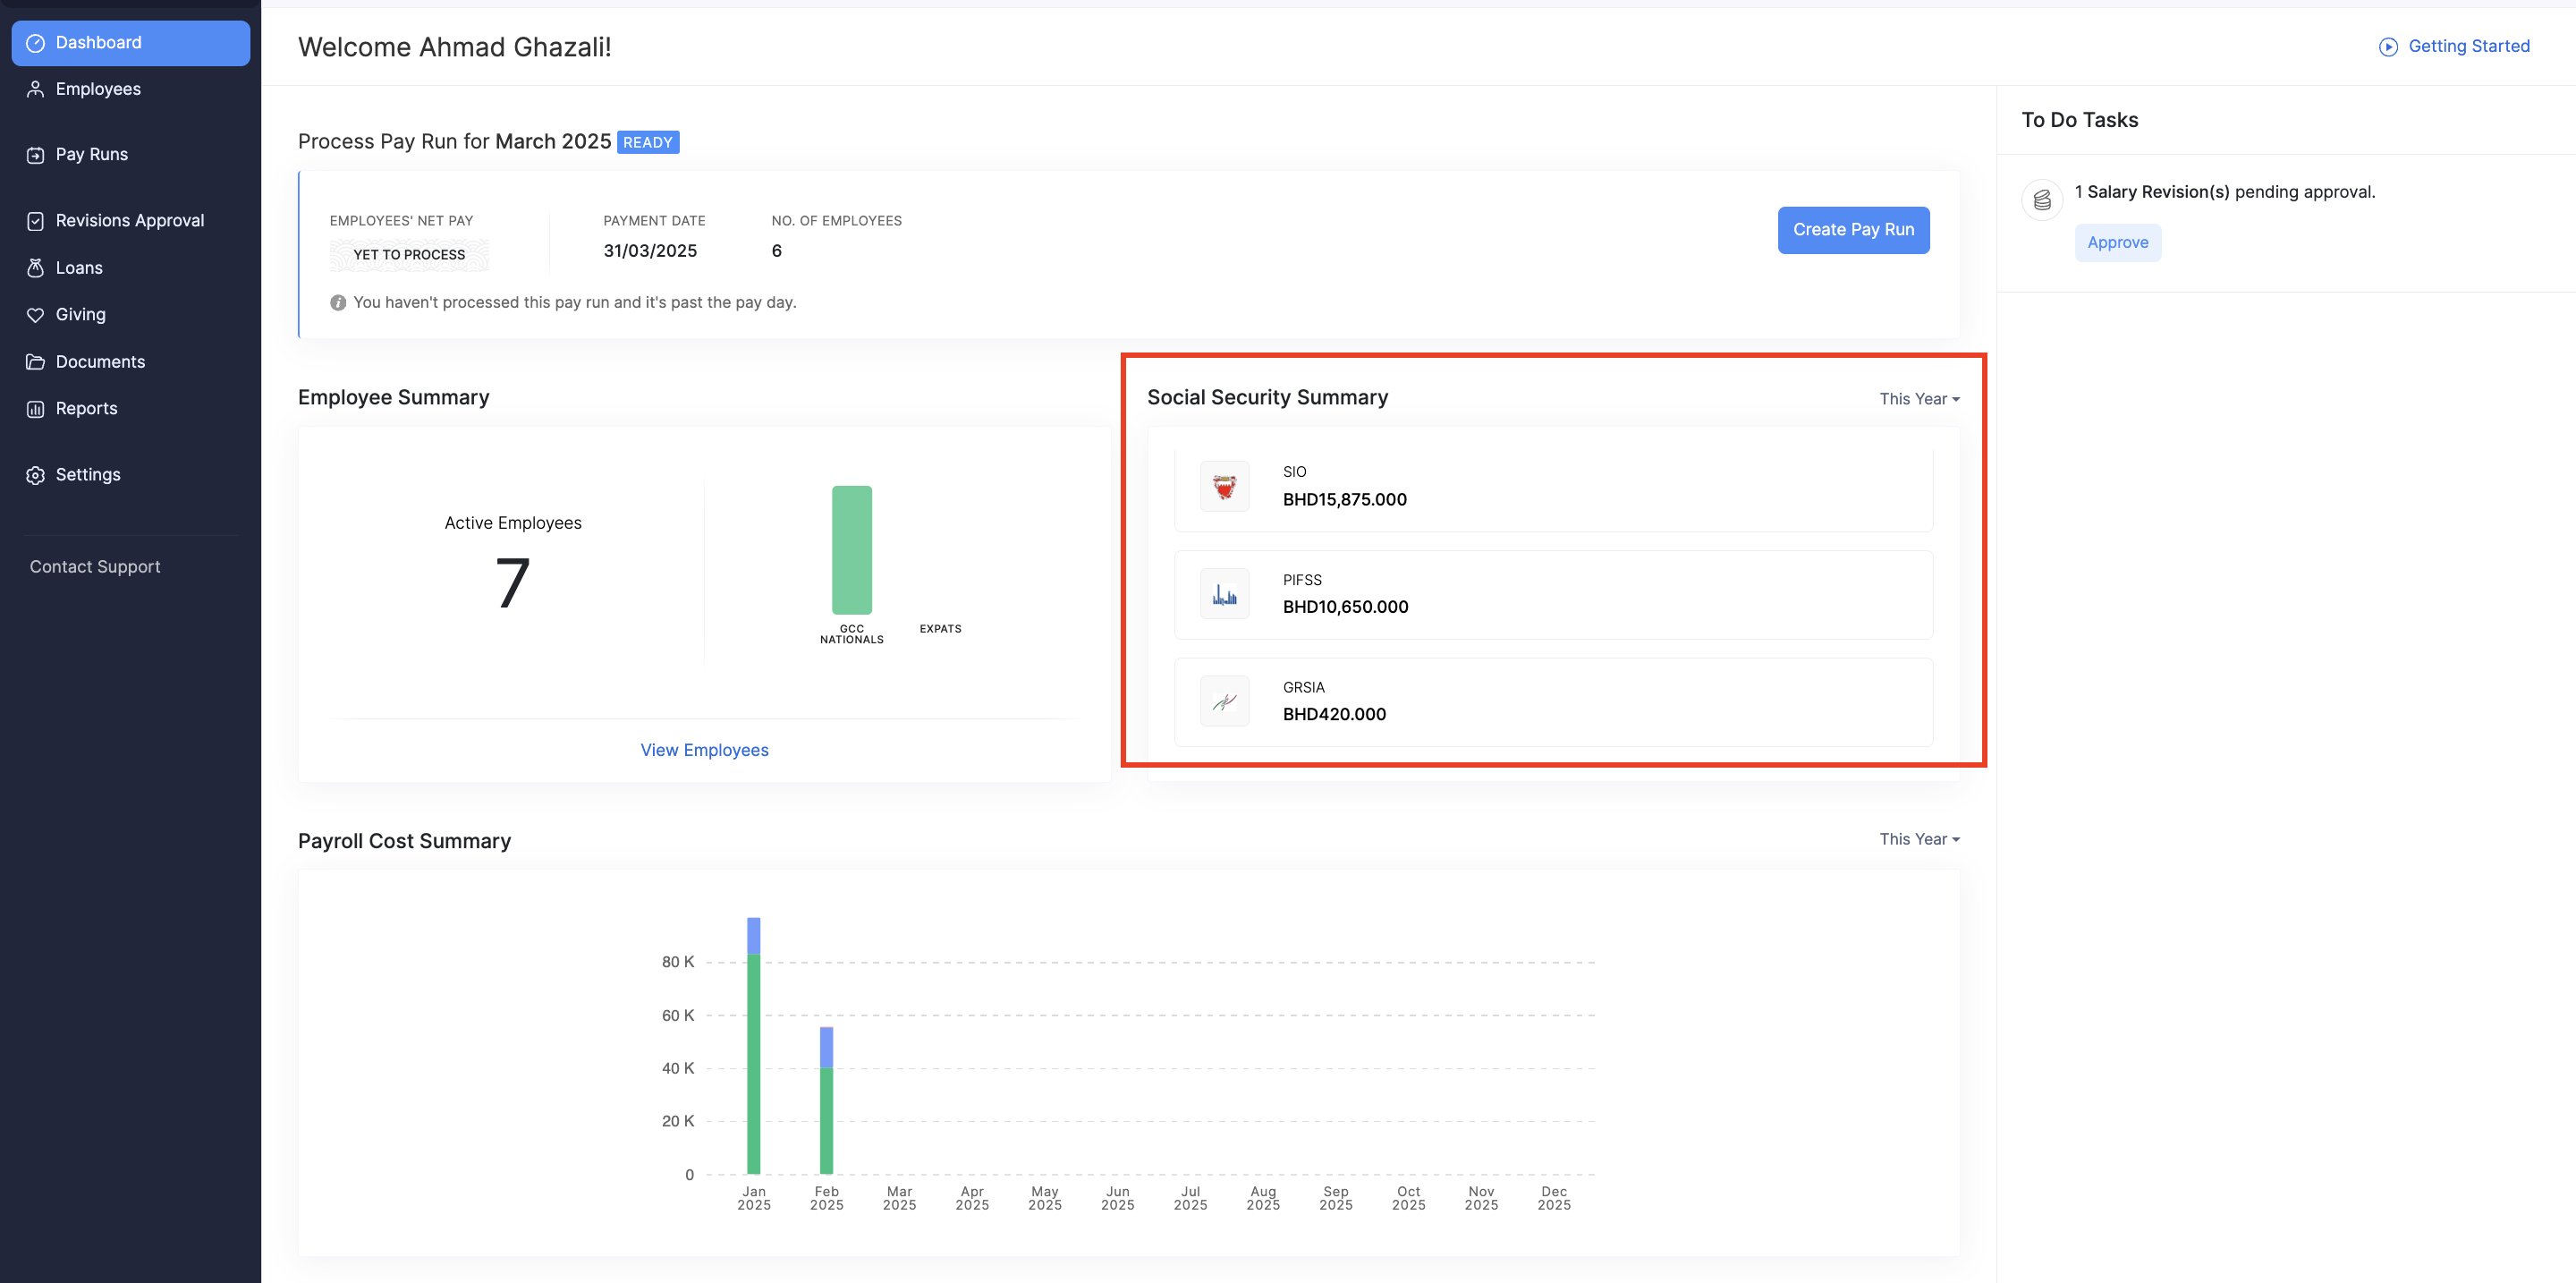Expand Social Security Summary This Year dropdown
Viewport: 2576px width, 1283px height.
(1918, 399)
